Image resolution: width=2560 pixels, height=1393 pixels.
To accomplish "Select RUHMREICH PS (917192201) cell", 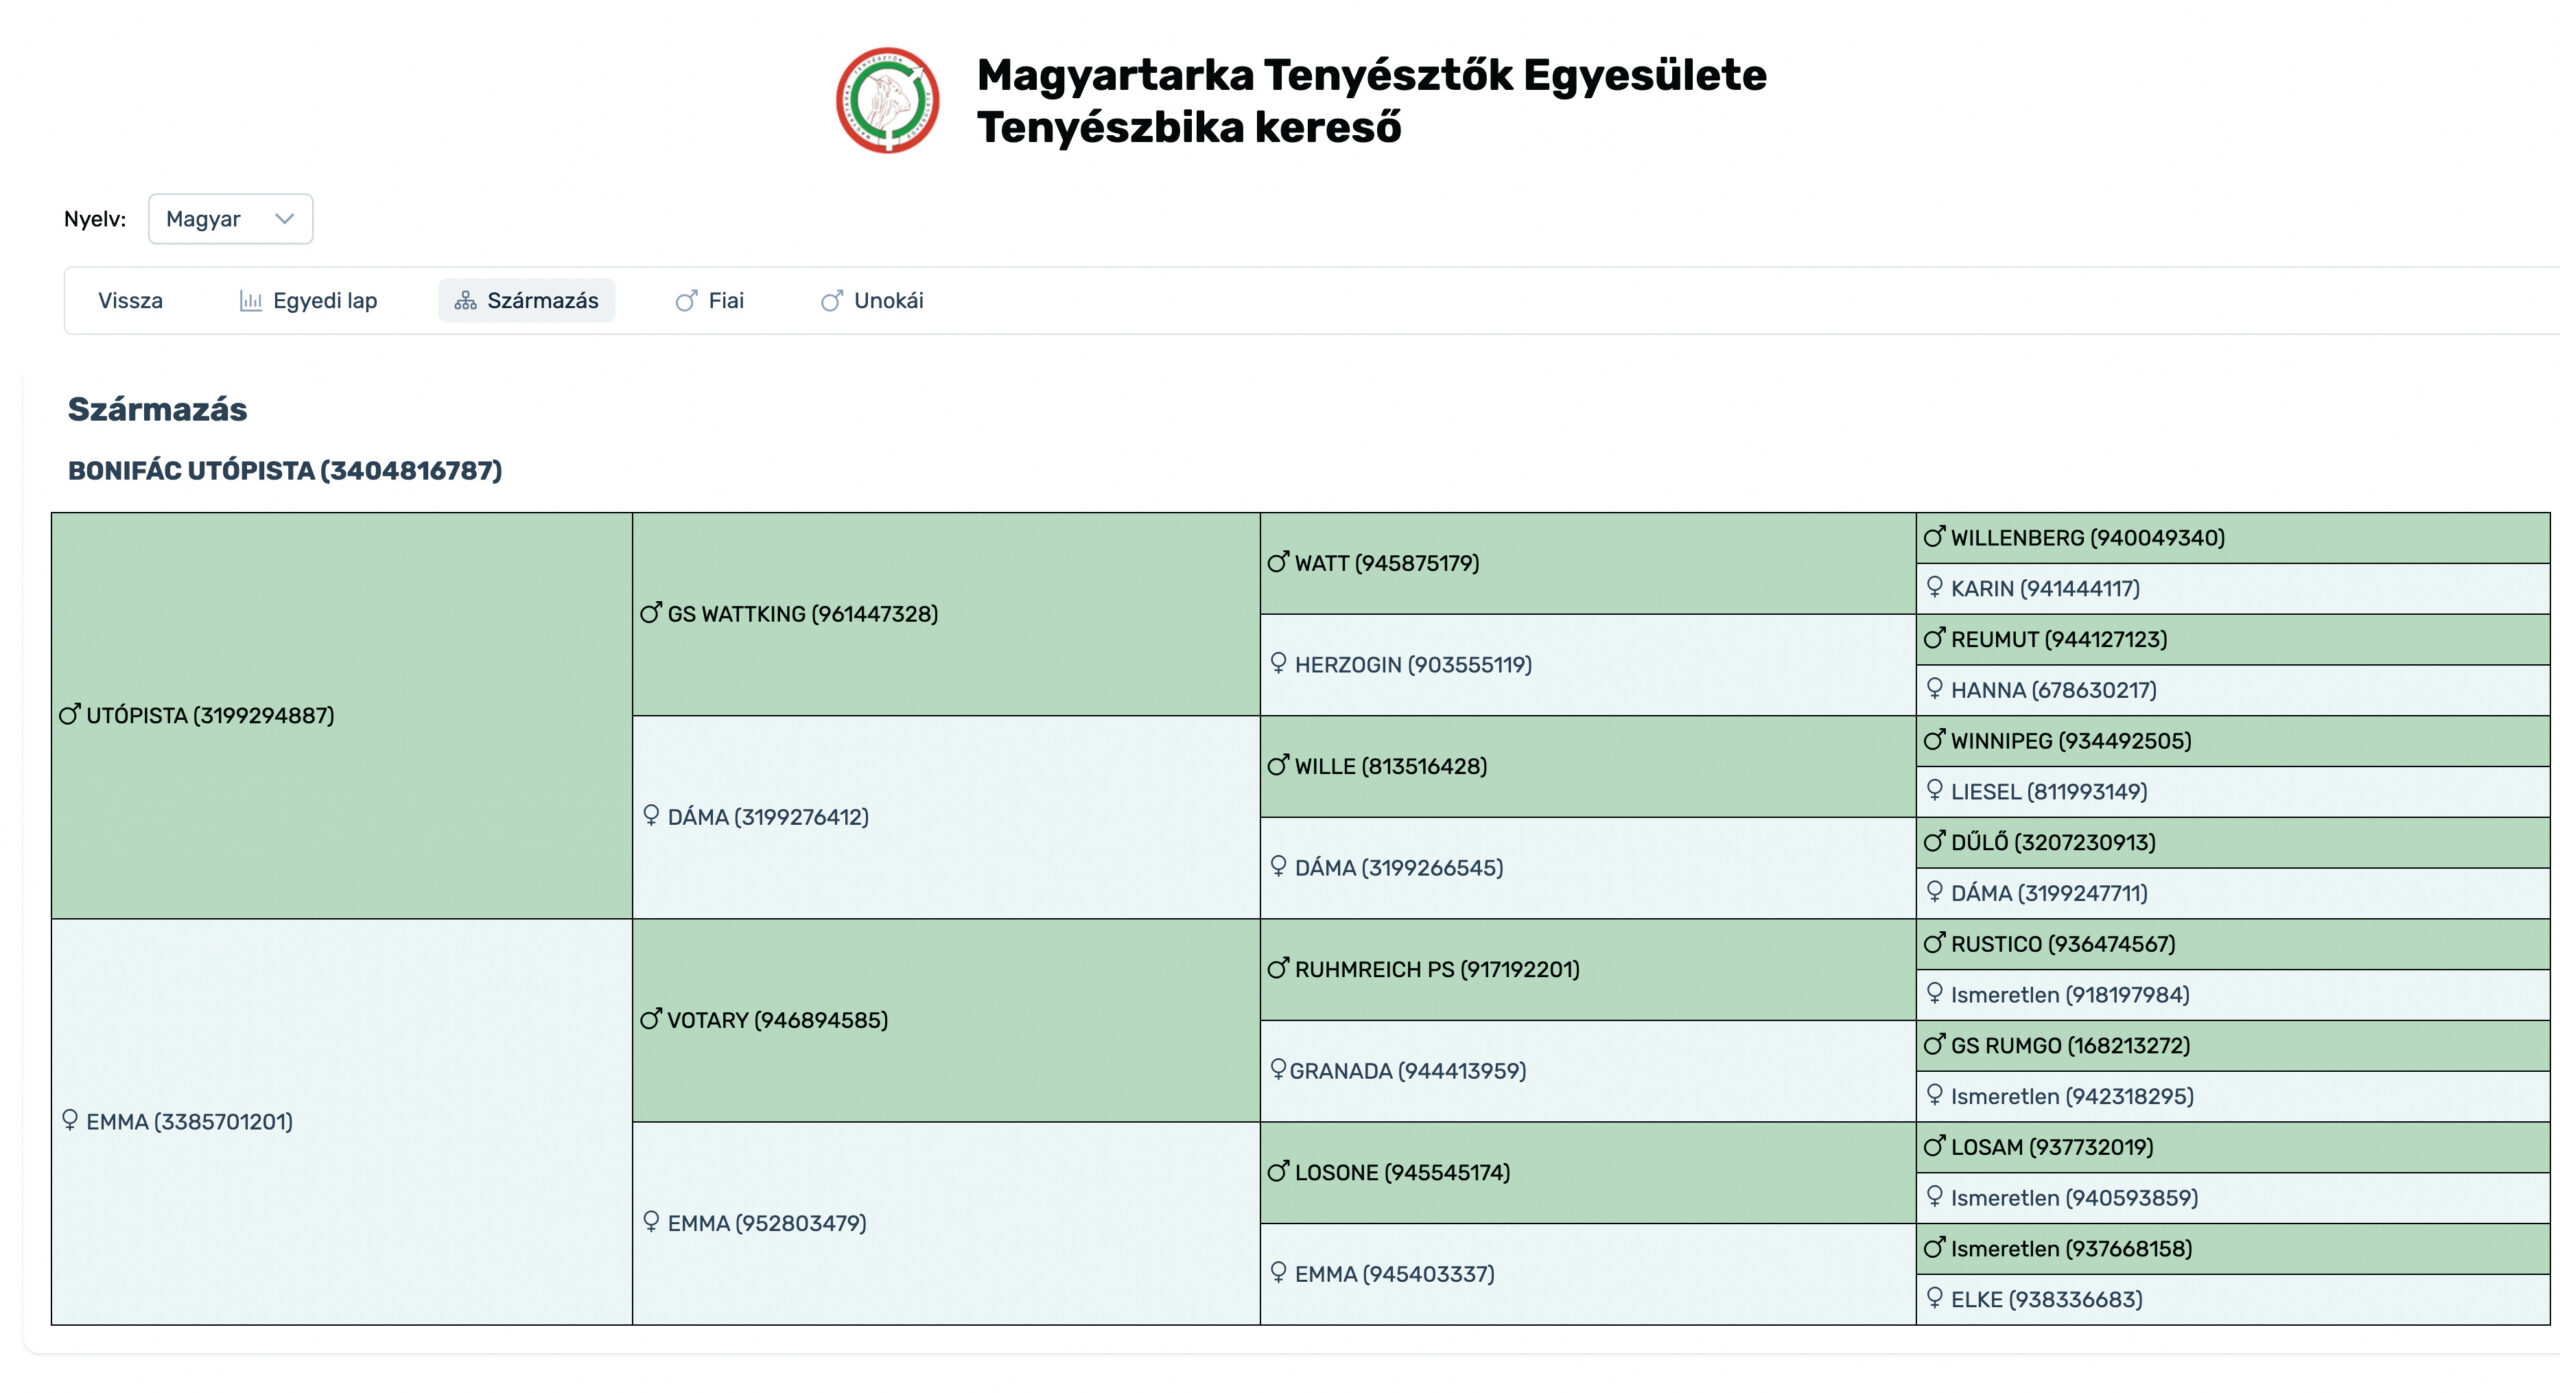I will (1436, 969).
